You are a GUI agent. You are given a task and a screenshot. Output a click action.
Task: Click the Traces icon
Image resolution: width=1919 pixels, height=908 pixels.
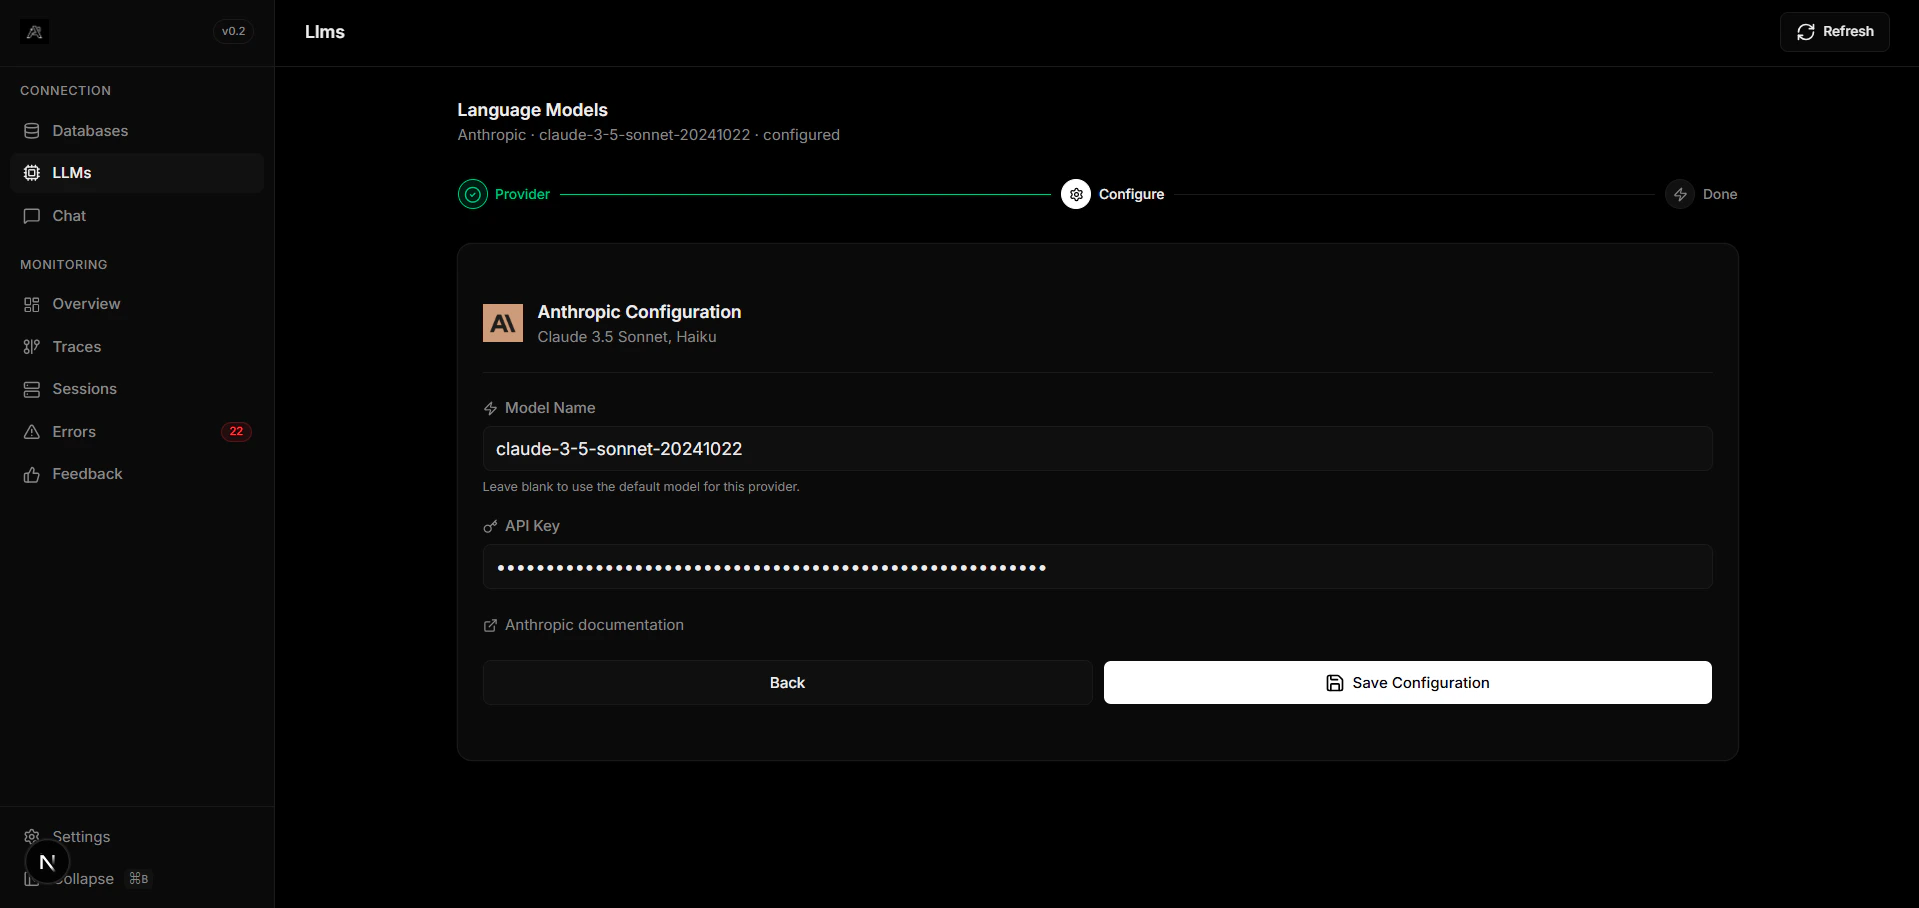tap(32, 347)
